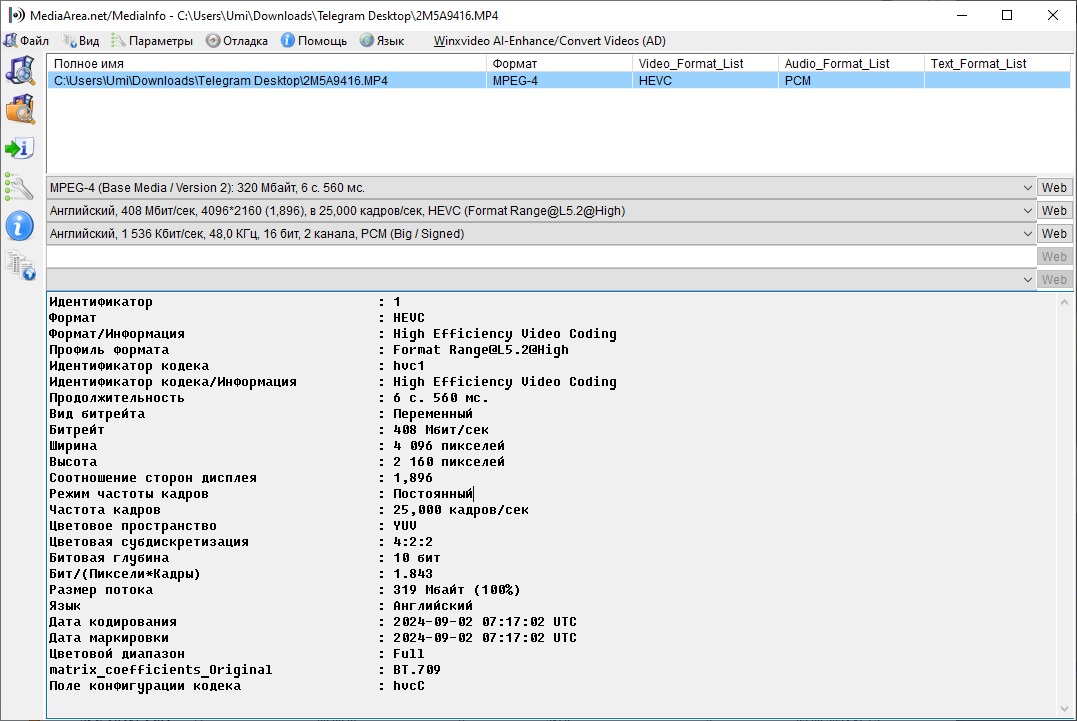The image size is (1077, 721).
Task: Expand the MPEG-4 general stream dropdown
Action: [x=1027, y=187]
